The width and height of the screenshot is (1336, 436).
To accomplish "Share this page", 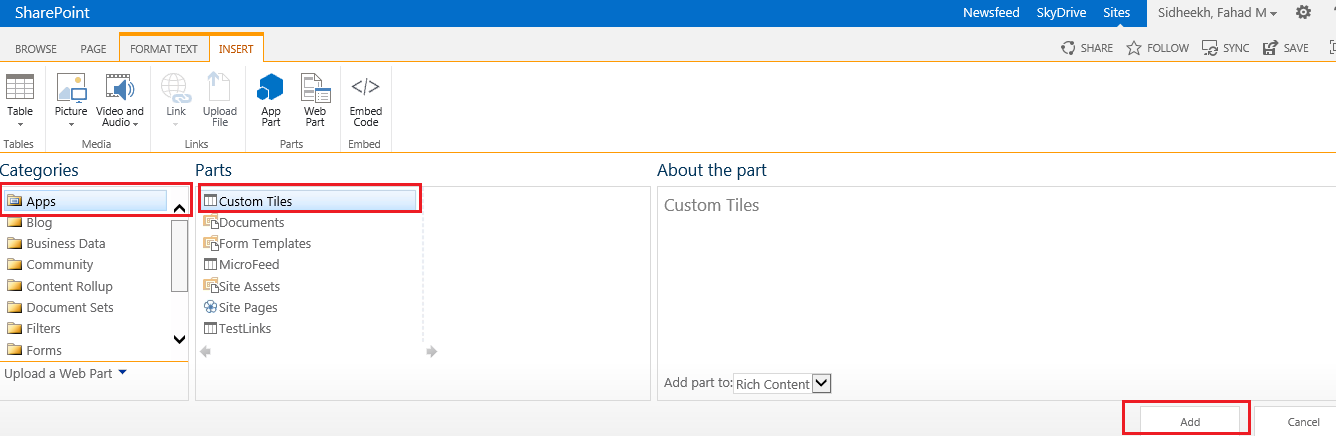I will pos(1087,48).
